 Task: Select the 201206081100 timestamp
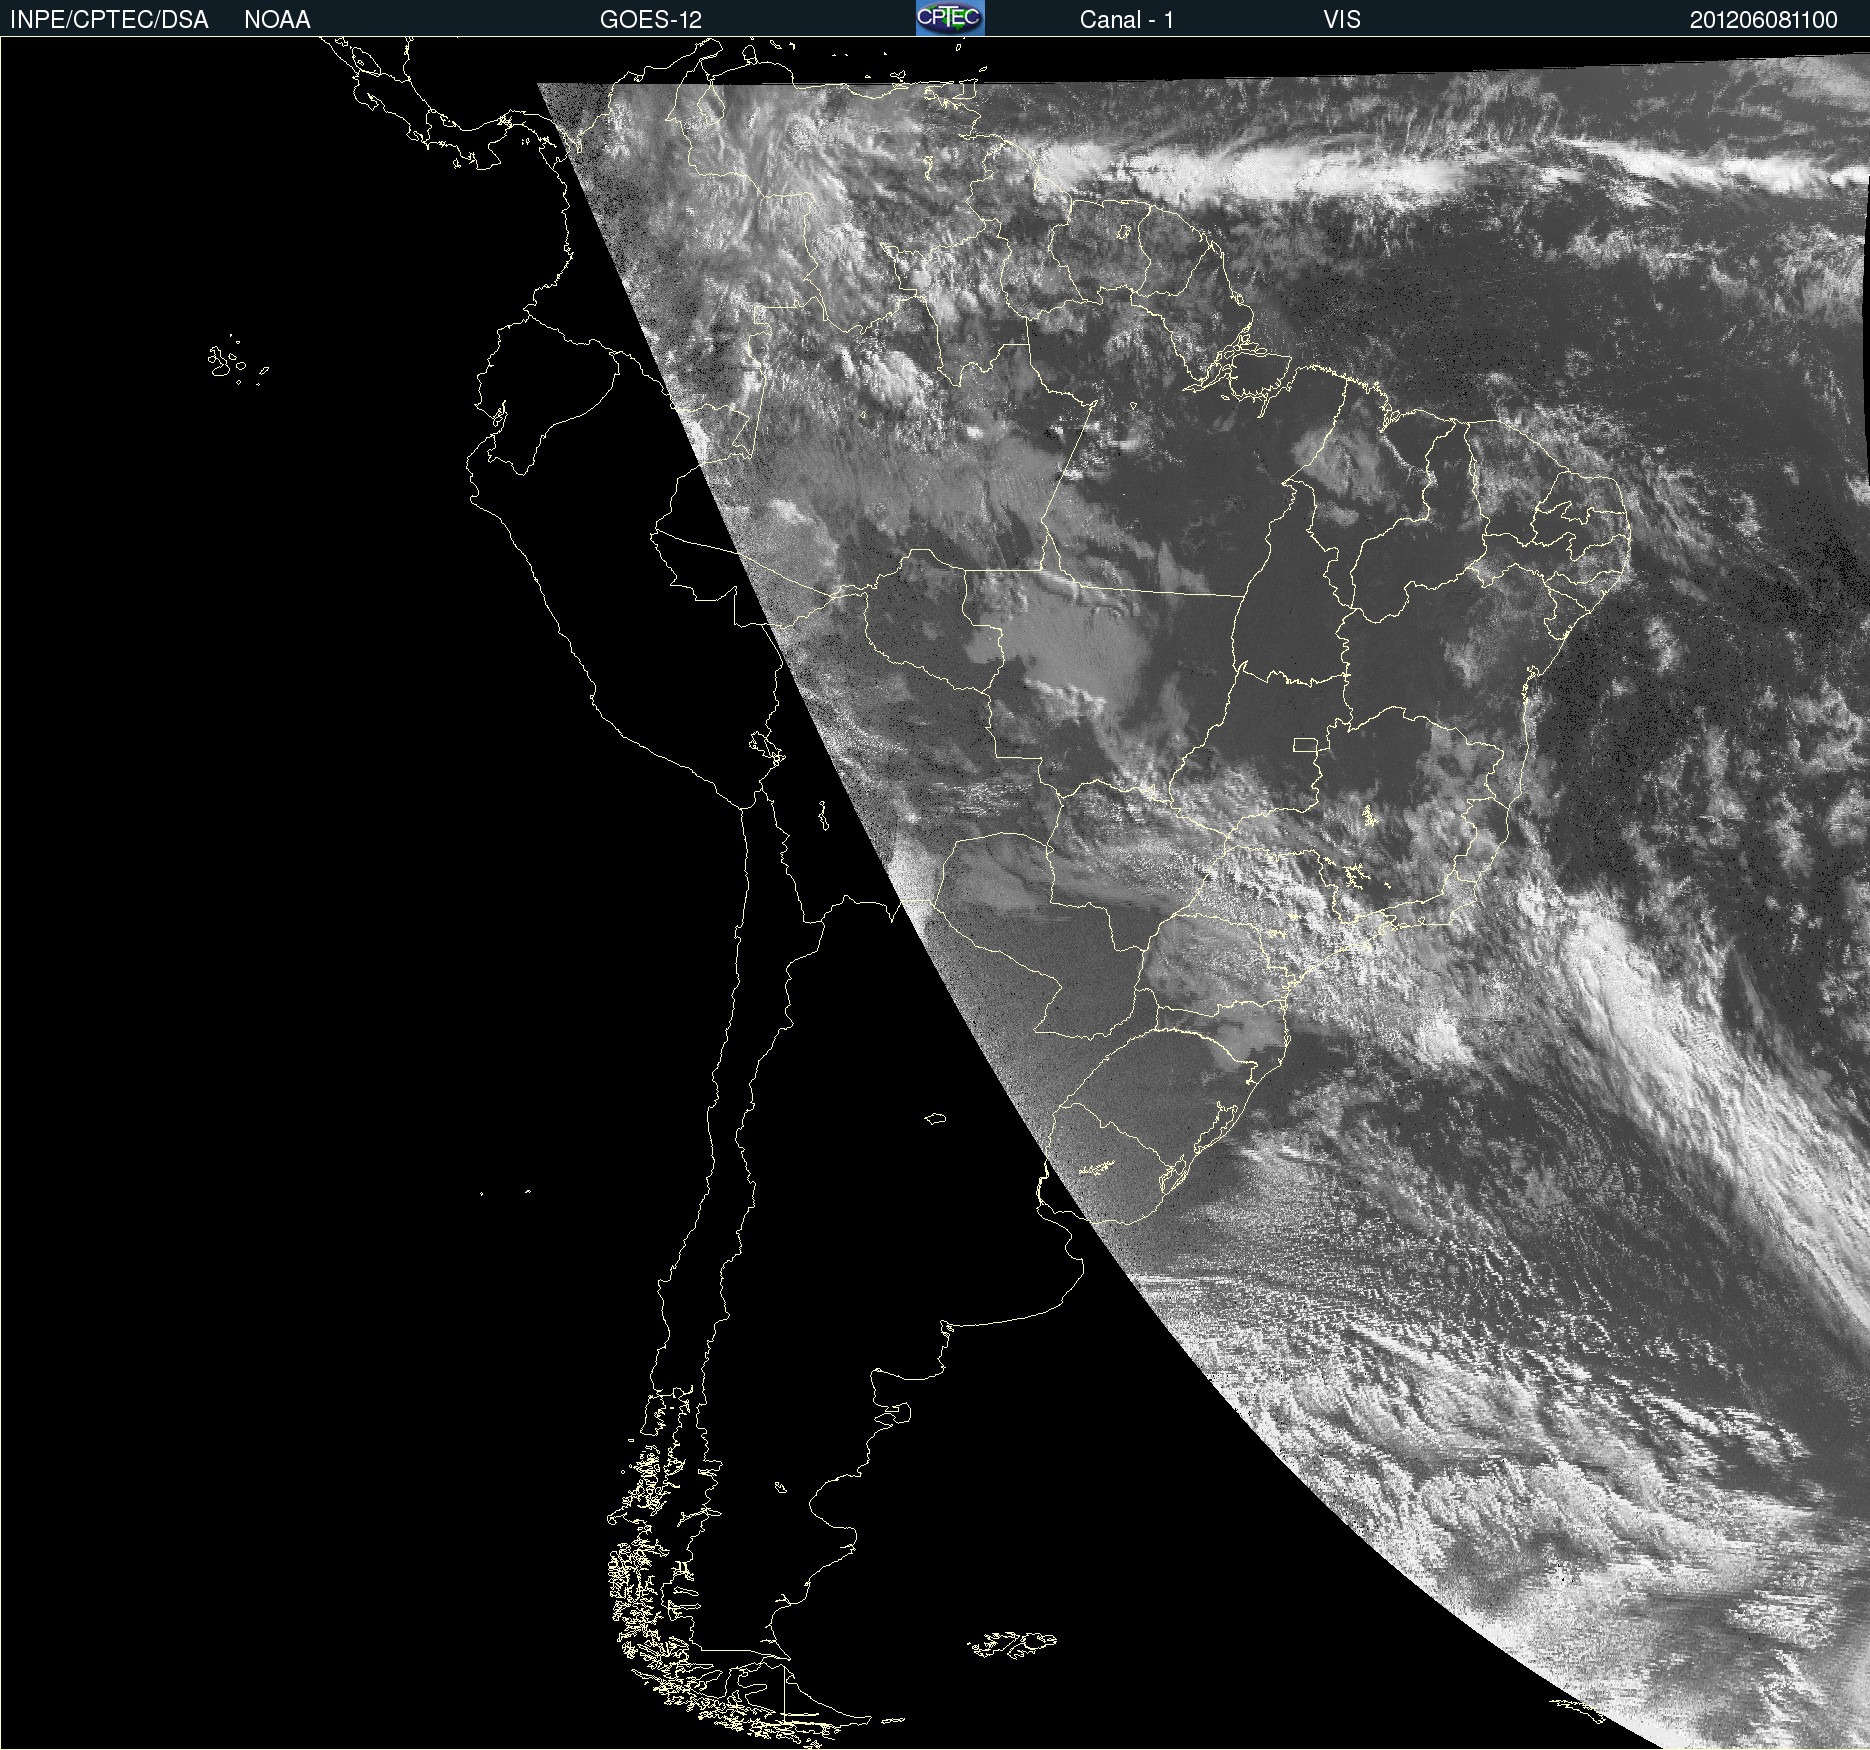point(1764,20)
